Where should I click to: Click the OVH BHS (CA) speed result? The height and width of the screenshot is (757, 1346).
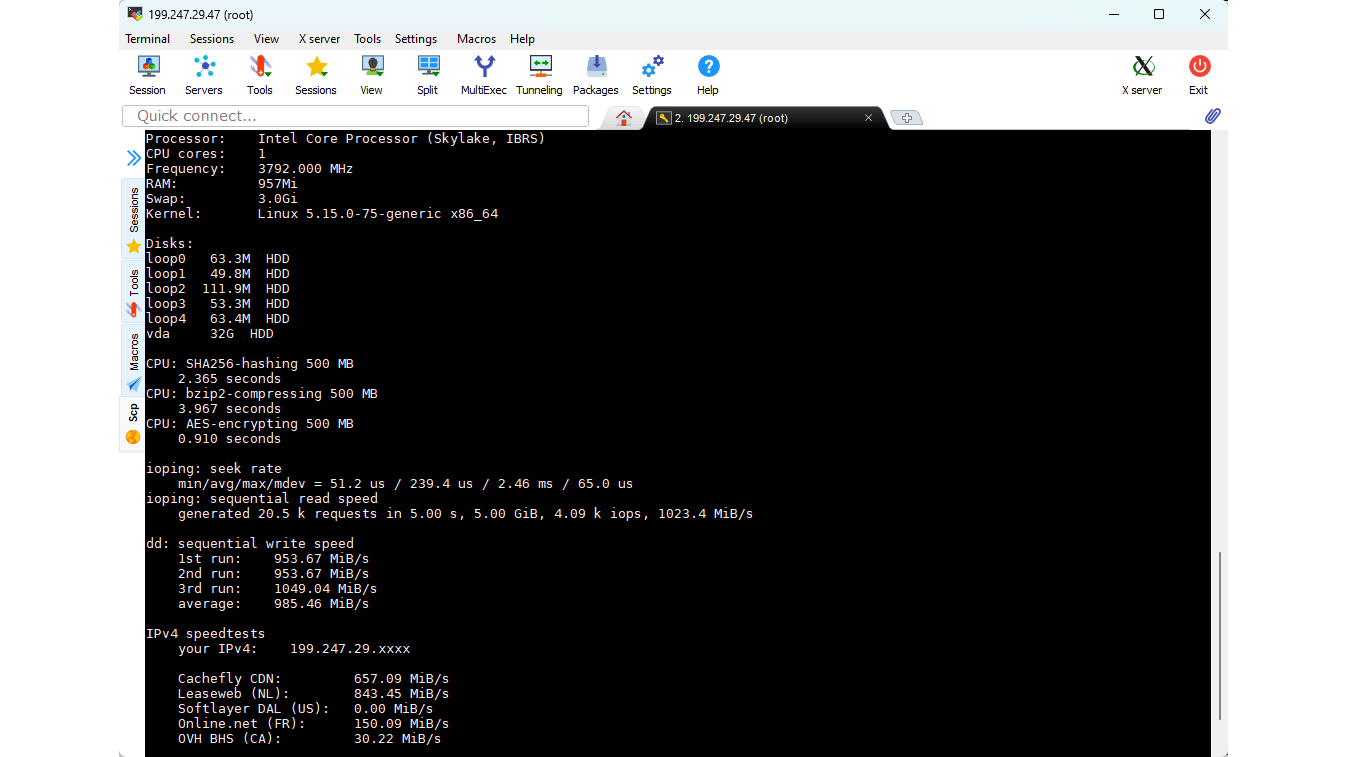coord(310,739)
